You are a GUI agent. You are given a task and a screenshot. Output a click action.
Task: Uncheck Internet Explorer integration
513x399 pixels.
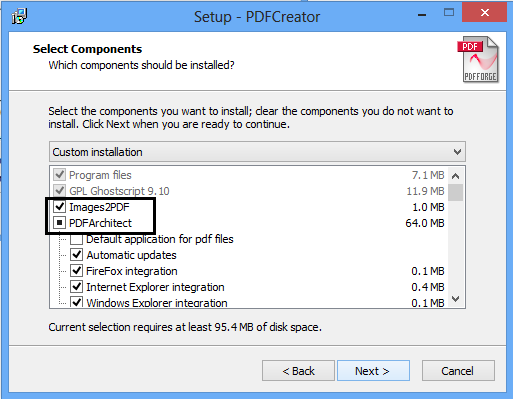click(x=77, y=287)
